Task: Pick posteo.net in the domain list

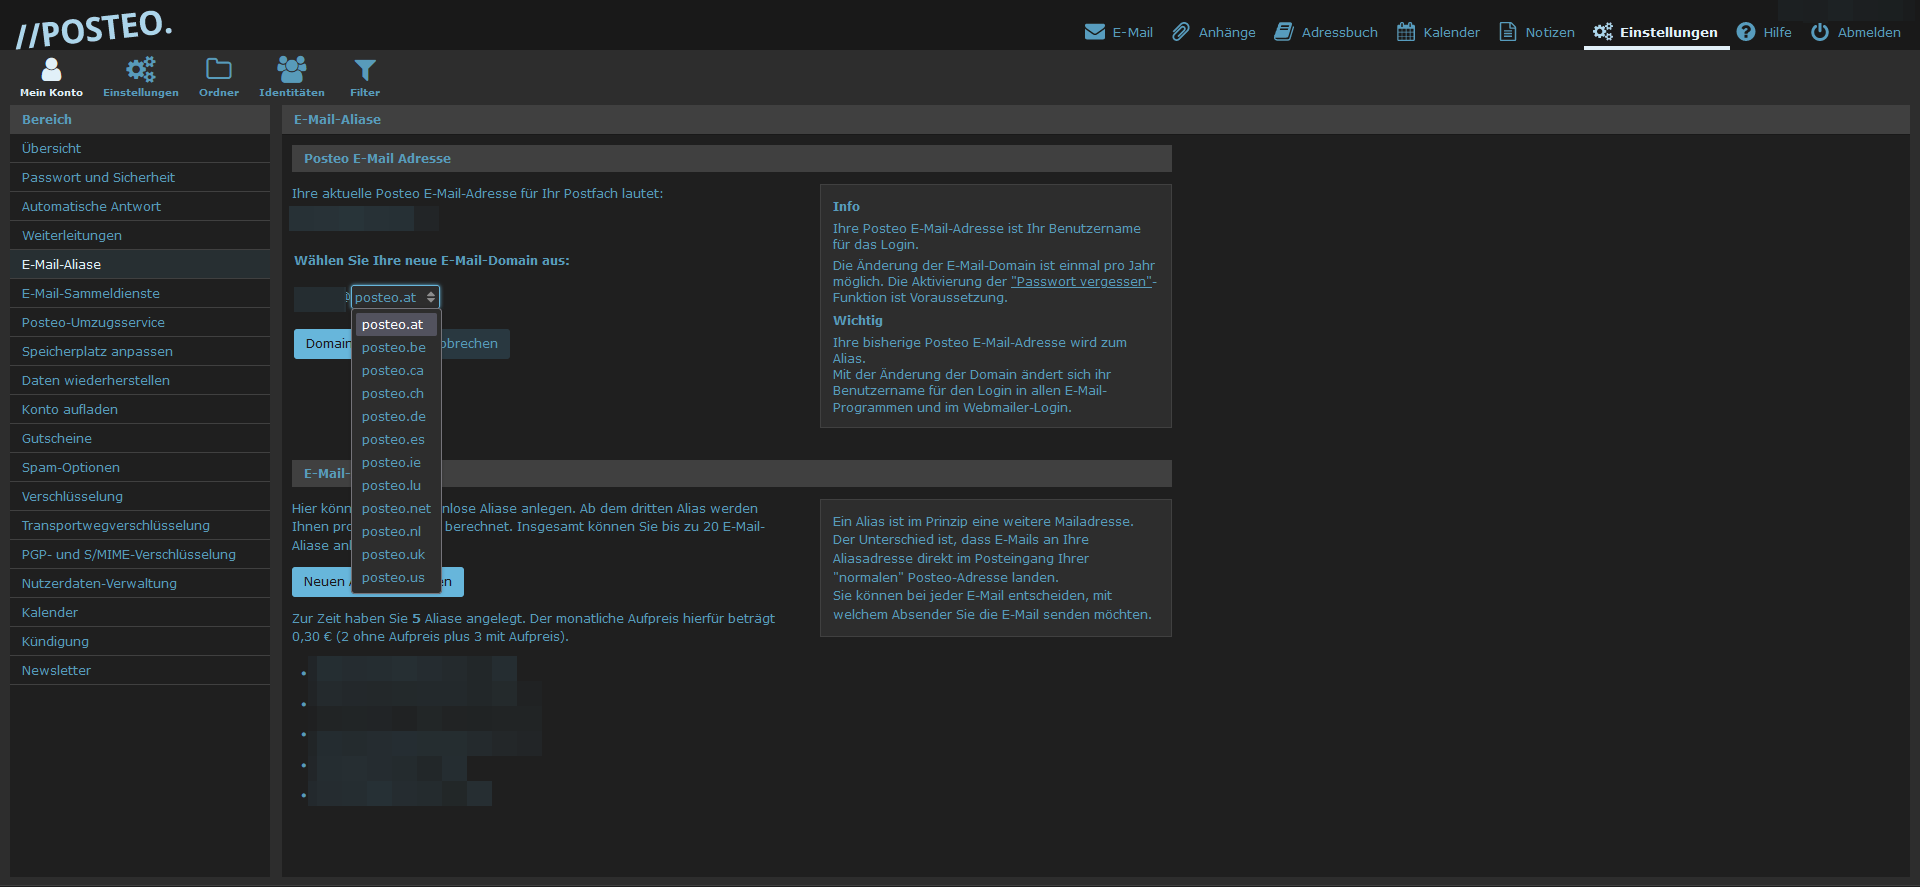Action: 396,509
